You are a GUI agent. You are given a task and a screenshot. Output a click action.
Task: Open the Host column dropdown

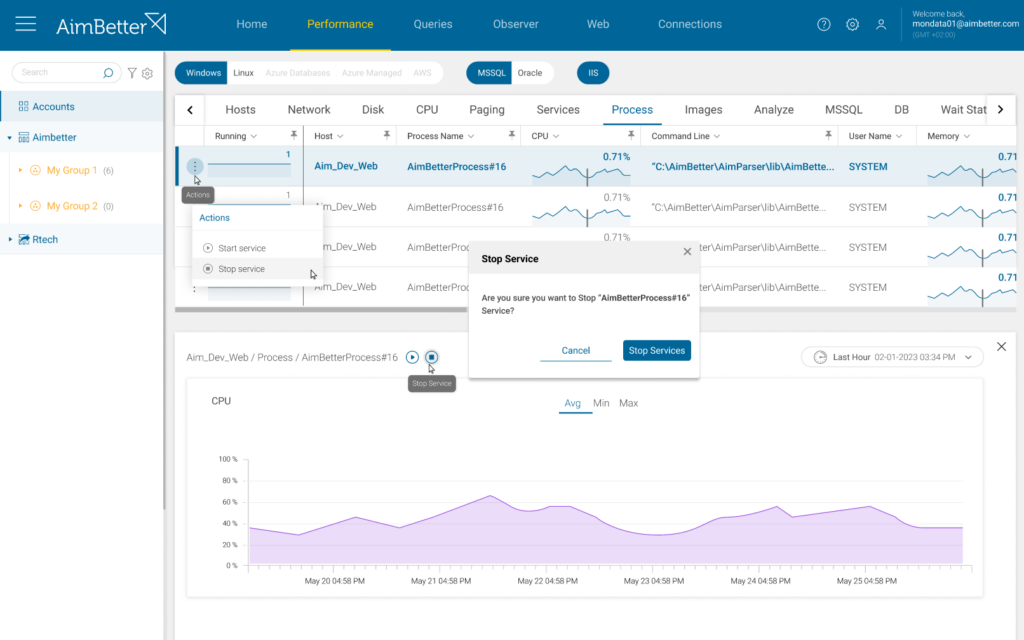tap(340, 136)
